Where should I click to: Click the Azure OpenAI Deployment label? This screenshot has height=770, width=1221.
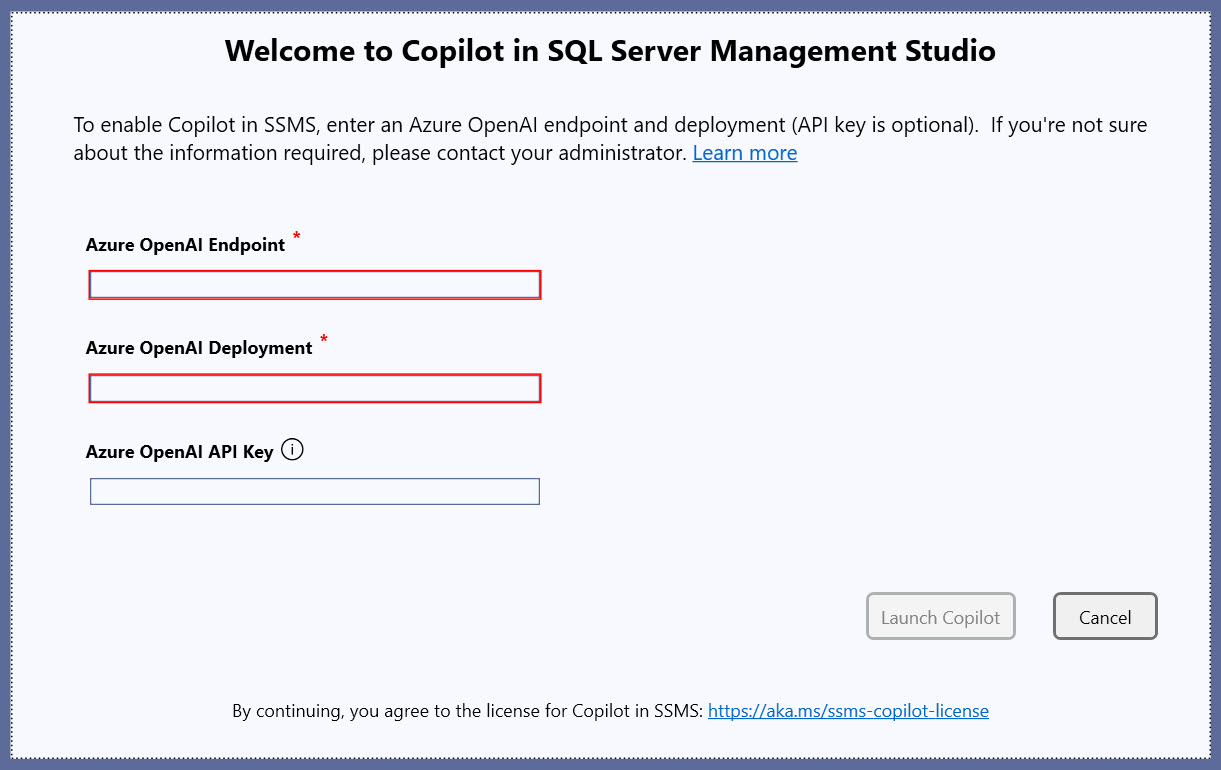[x=199, y=348]
